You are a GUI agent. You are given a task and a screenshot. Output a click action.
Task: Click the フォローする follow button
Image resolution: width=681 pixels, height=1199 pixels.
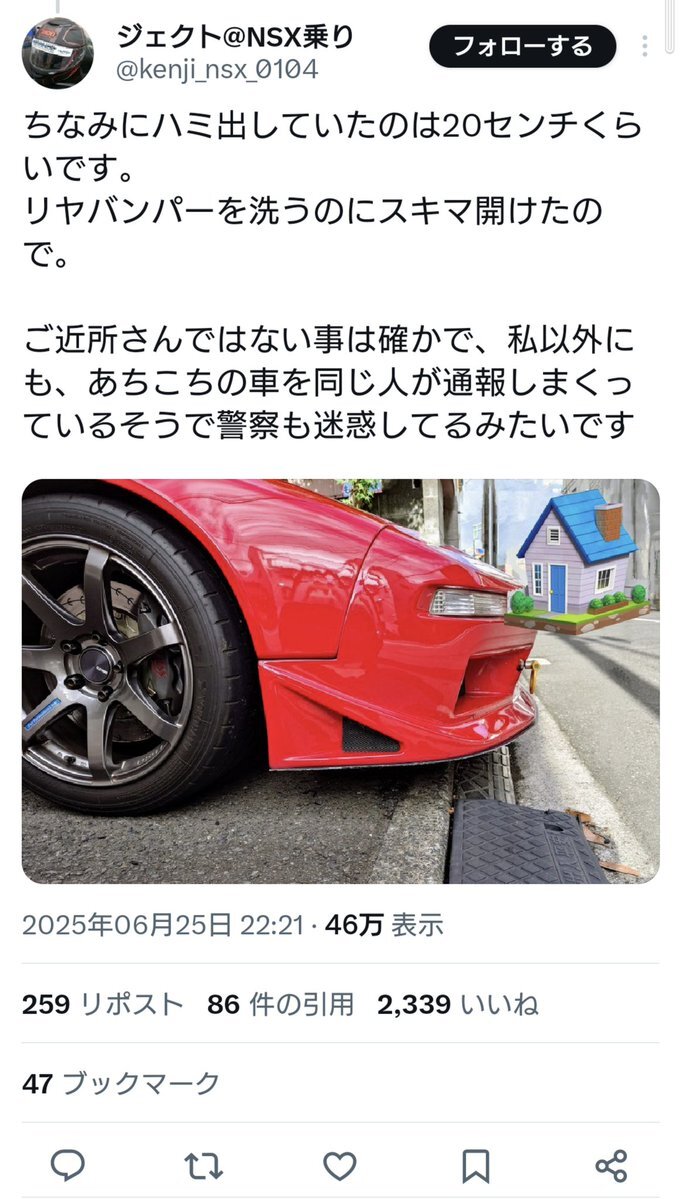pyautogui.click(x=523, y=47)
